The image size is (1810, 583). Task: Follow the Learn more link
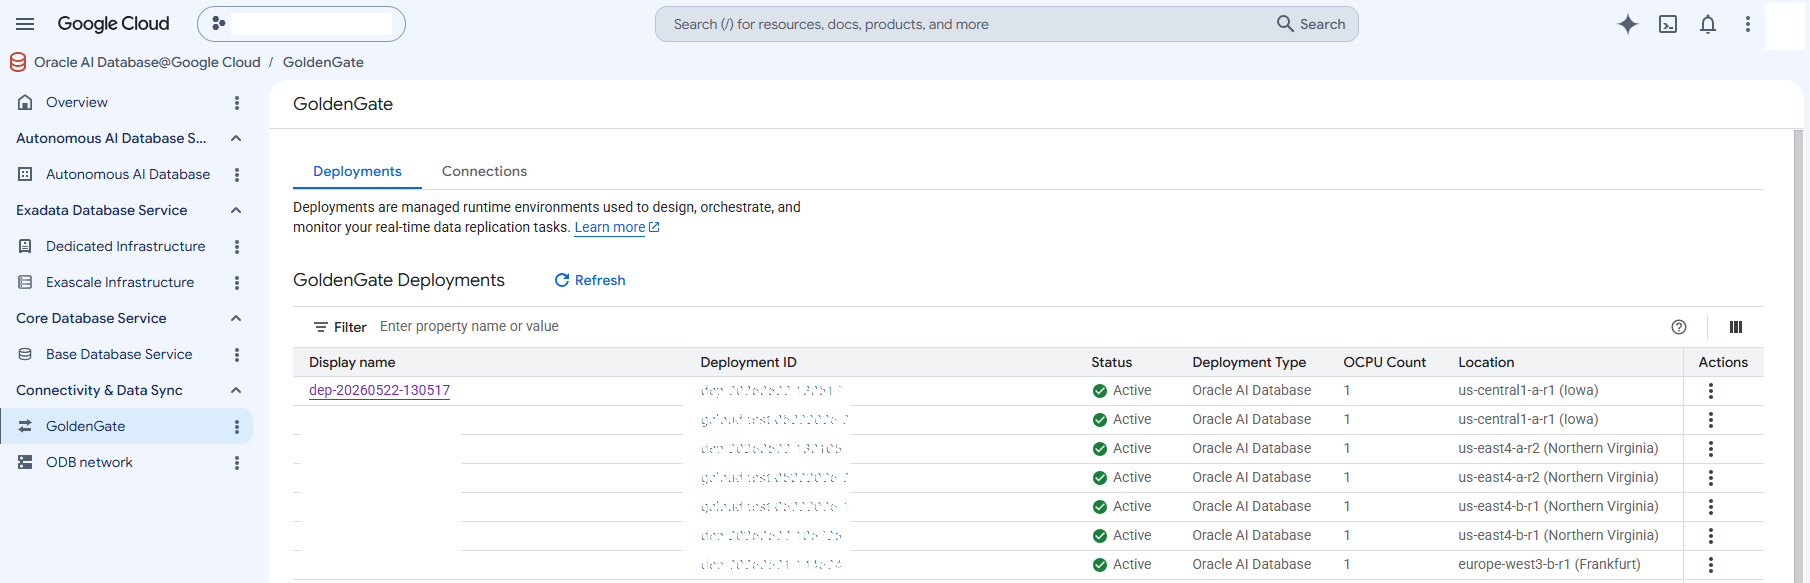pyautogui.click(x=616, y=227)
